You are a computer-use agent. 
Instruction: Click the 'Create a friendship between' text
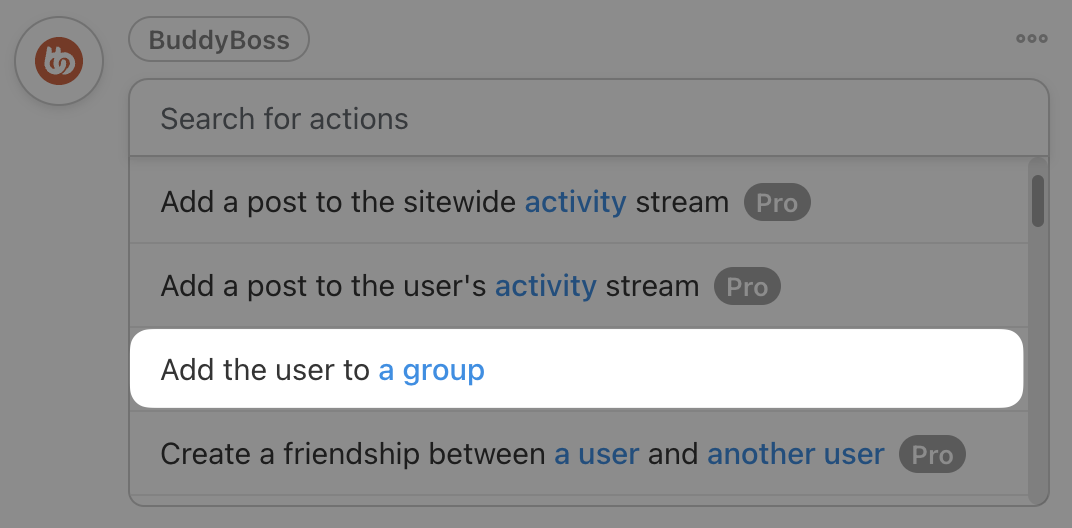click(353, 454)
